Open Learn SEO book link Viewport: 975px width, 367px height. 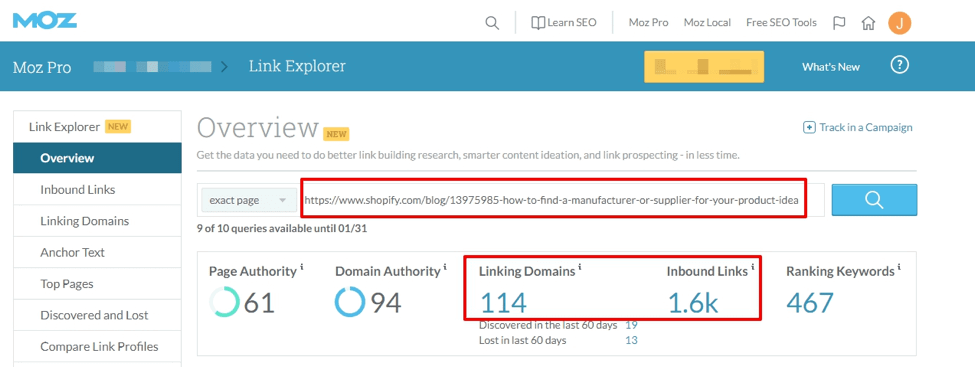click(563, 22)
